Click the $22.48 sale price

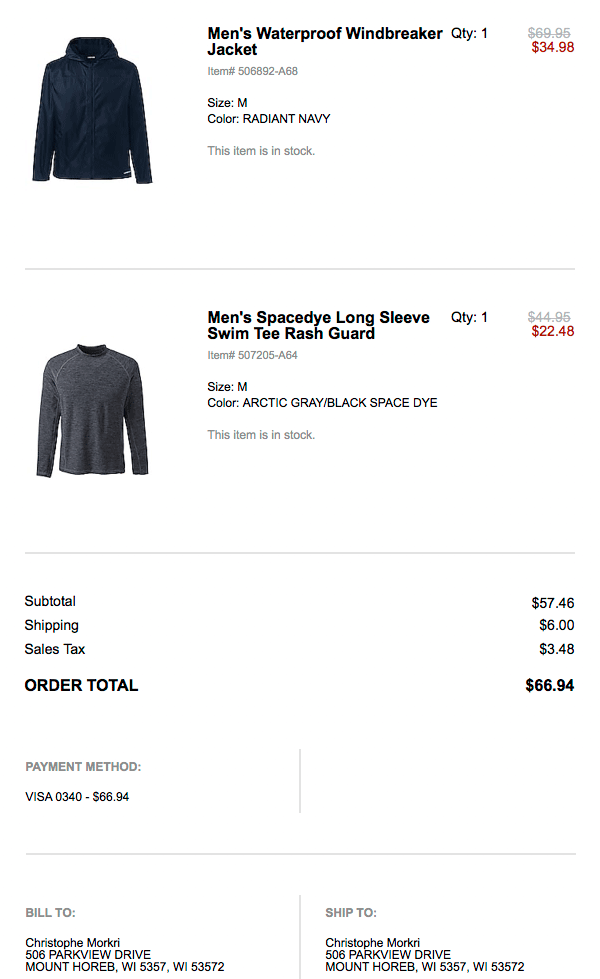point(552,331)
